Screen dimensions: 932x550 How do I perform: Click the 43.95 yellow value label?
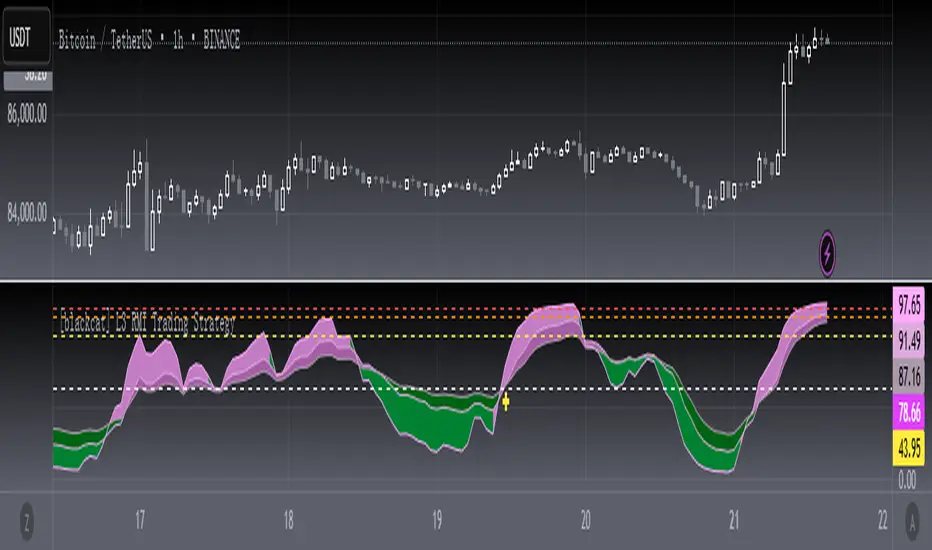click(x=909, y=448)
